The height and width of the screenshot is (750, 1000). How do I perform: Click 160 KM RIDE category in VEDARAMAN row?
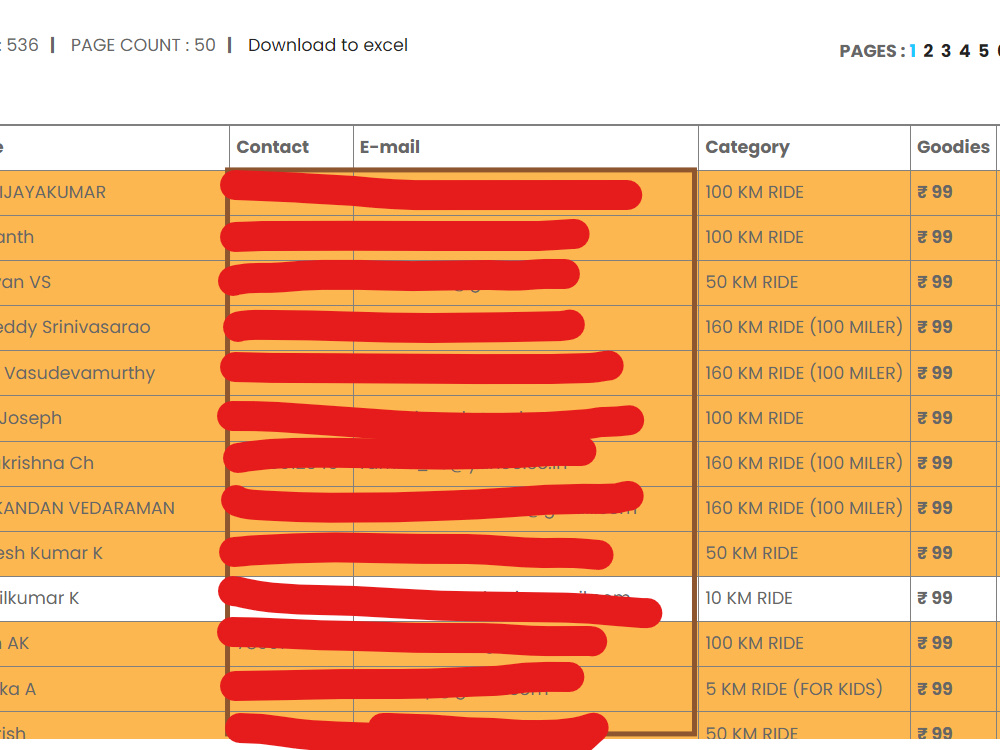point(804,508)
